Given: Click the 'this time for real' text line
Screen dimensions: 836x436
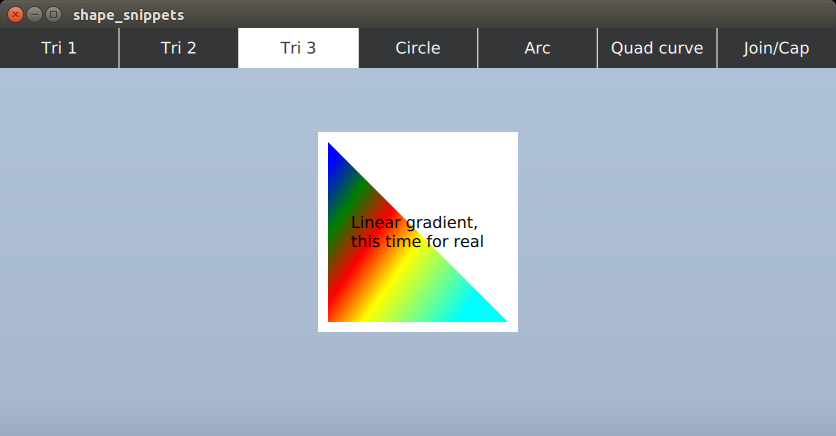Looking at the screenshot, I should tap(417, 241).
